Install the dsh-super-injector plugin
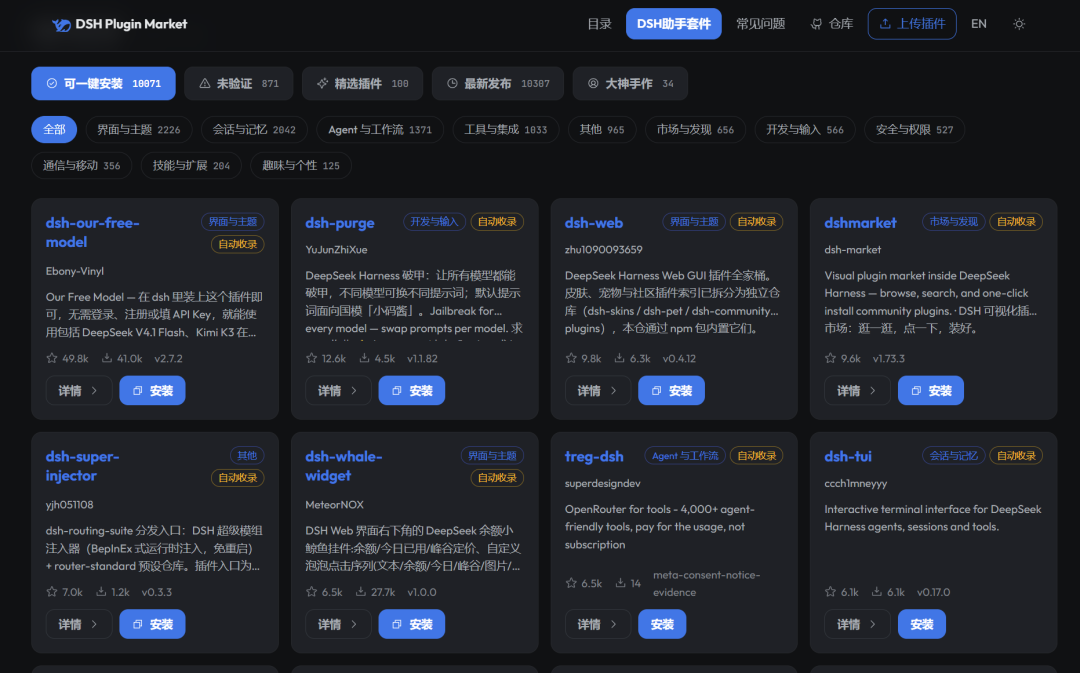1080x673 pixels. tap(152, 624)
